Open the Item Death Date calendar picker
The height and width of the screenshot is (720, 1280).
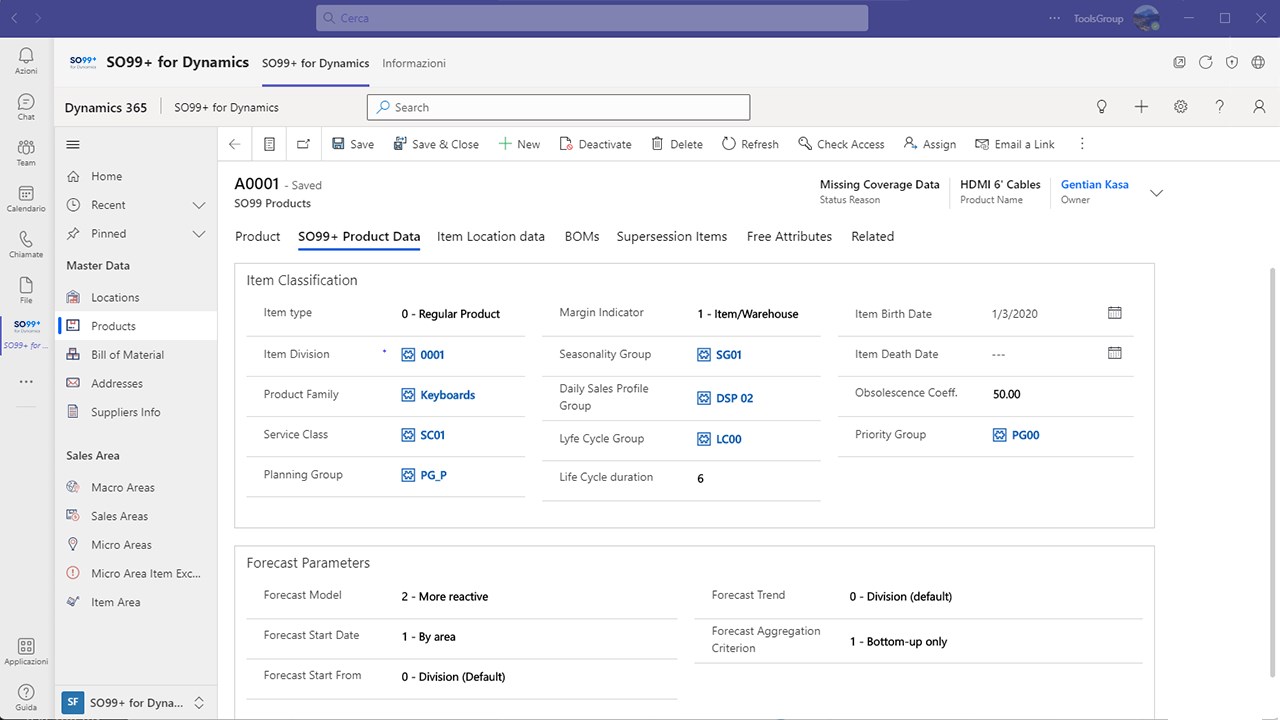[1115, 353]
